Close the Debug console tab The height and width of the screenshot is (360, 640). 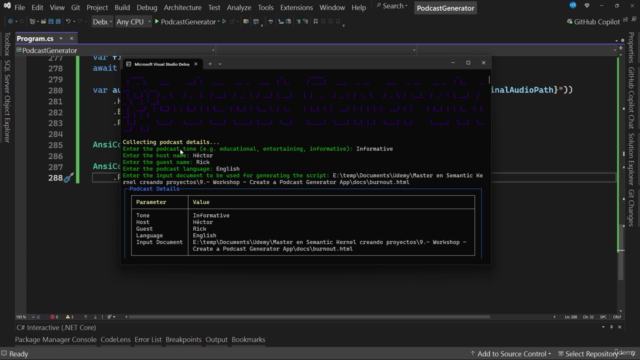point(196,64)
